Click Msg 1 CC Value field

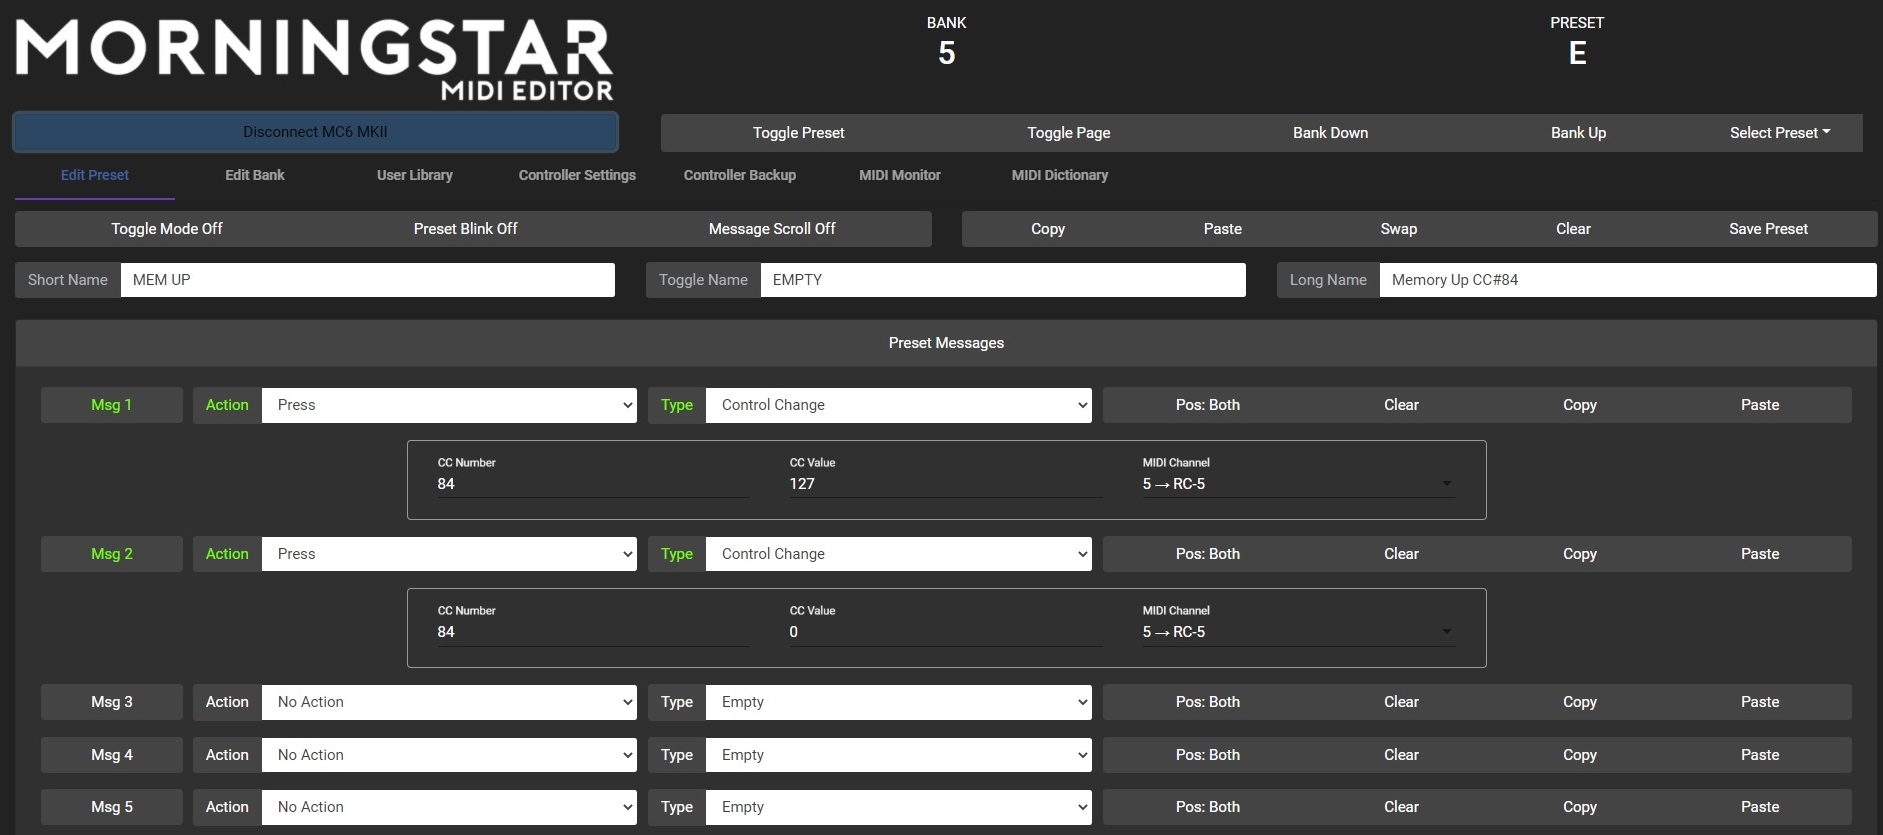point(944,484)
